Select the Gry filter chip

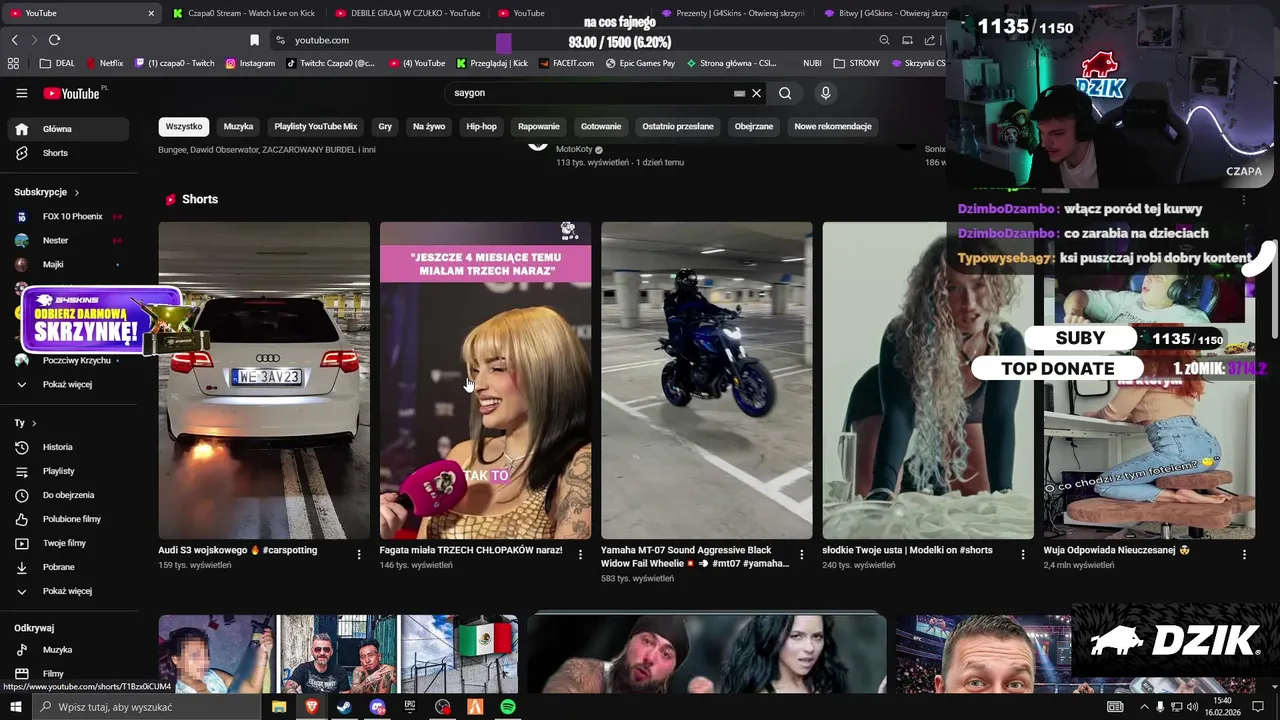pyautogui.click(x=385, y=127)
